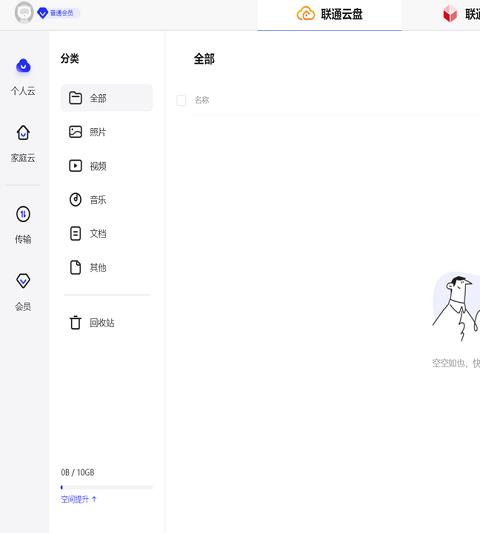The width and height of the screenshot is (480, 533).
Task: Click the 空间提升 upgrade link
Action: coord(79,499)
